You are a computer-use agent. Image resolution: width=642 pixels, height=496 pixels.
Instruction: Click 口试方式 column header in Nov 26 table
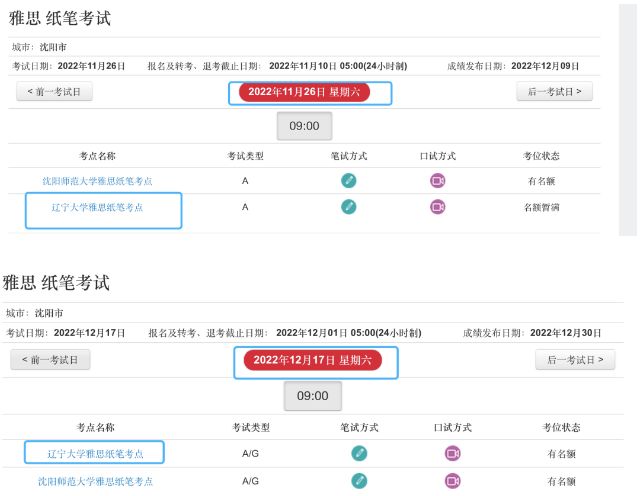click(x=438, y=156)
